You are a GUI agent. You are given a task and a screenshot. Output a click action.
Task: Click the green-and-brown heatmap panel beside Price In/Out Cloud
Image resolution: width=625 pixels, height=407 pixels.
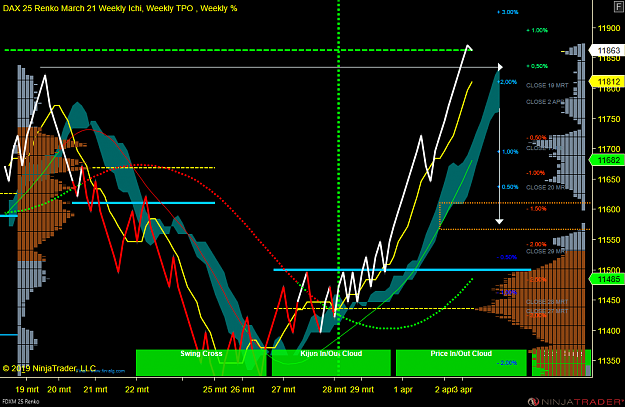coord(562,362)
